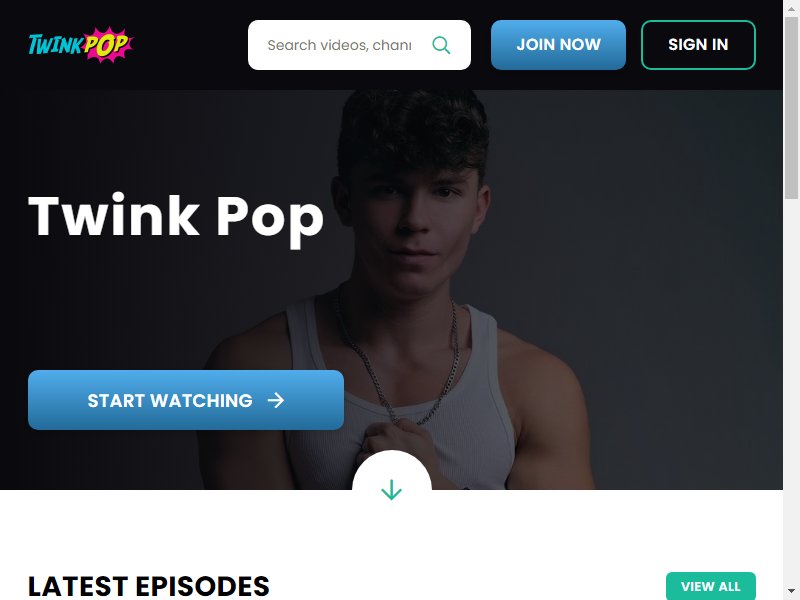Click the Twink Pop hero heading
The width and height of the screenshot is (800, 600).
(x=176, y=218)
